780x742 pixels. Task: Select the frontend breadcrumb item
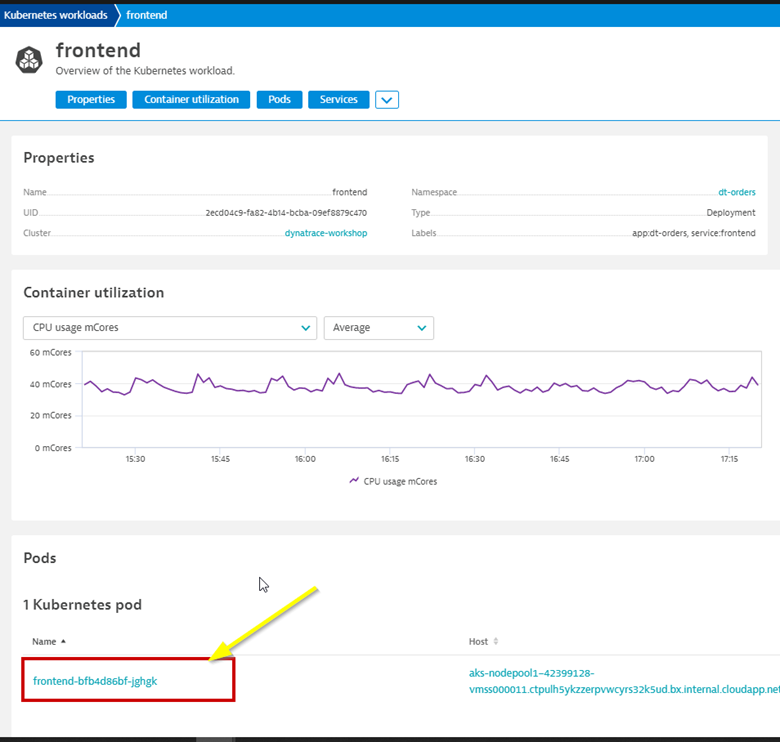click(146, 15)
